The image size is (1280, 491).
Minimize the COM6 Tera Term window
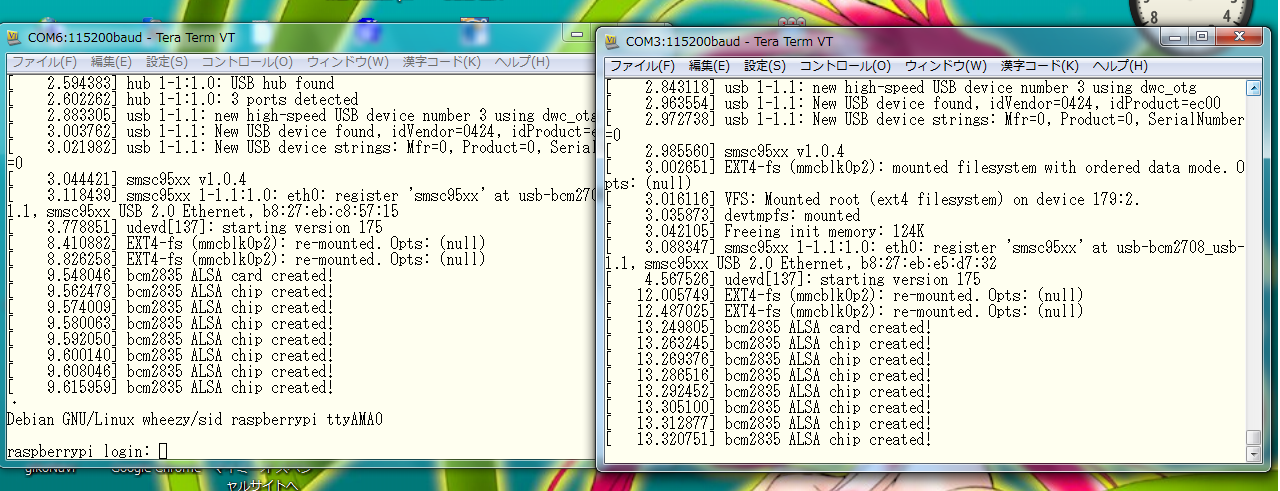pyautogui.click(x=575, y=33)
